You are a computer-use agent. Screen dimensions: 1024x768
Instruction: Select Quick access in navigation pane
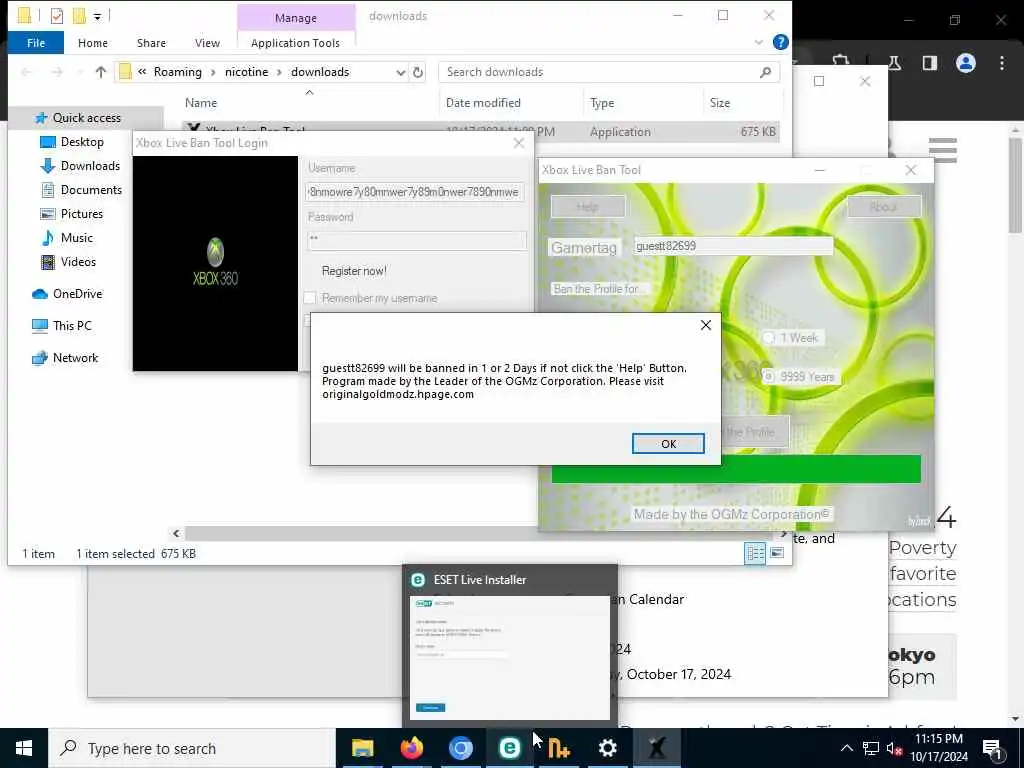86,118
